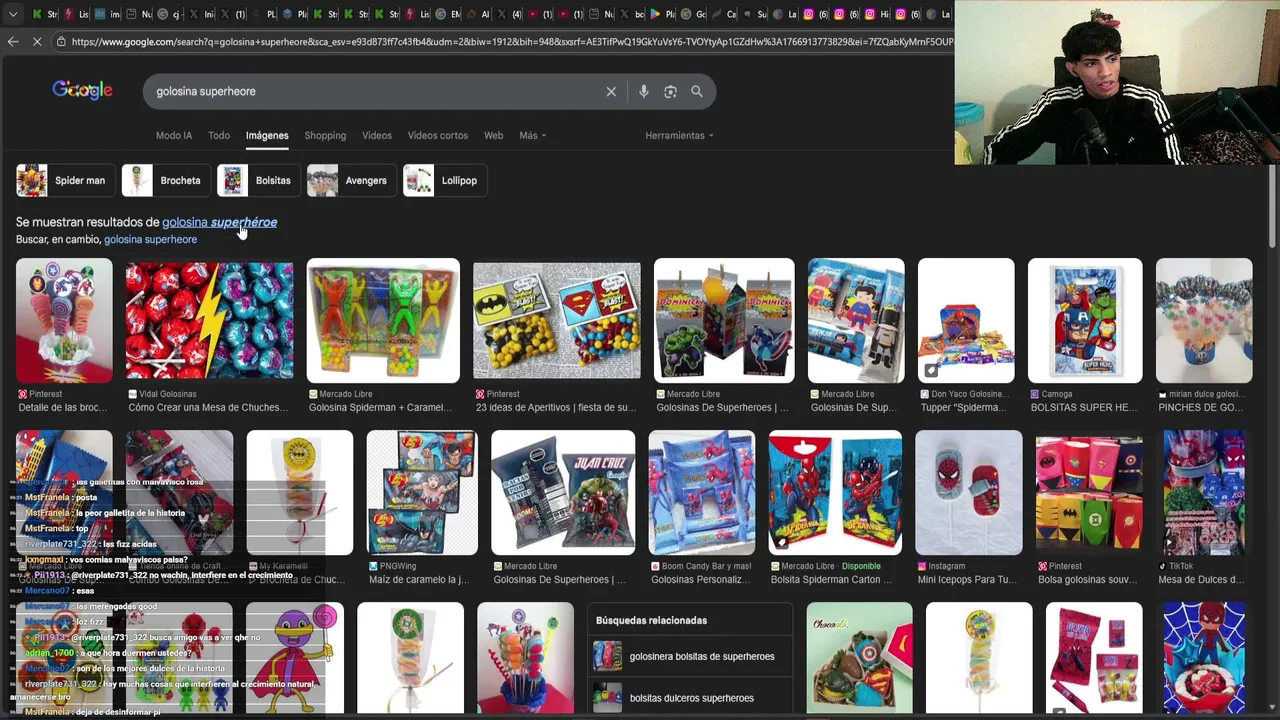Image resolution: width=1280 pixels, height=720 pixels.
Task: Open chocolate strawberries superhero thumbnail
Action: (x=859, y=658)
